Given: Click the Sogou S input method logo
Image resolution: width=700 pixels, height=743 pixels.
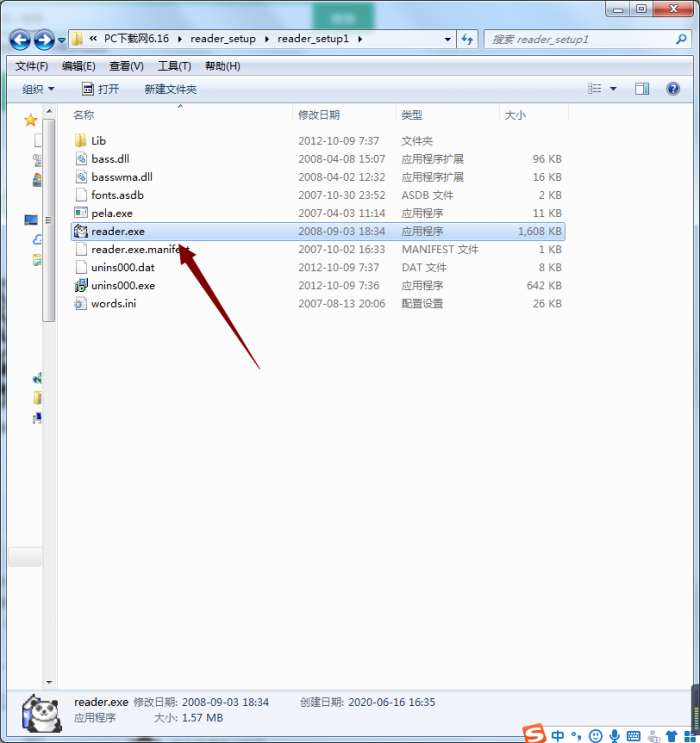Looking at the screenshot, I should (x=534, y=734).
